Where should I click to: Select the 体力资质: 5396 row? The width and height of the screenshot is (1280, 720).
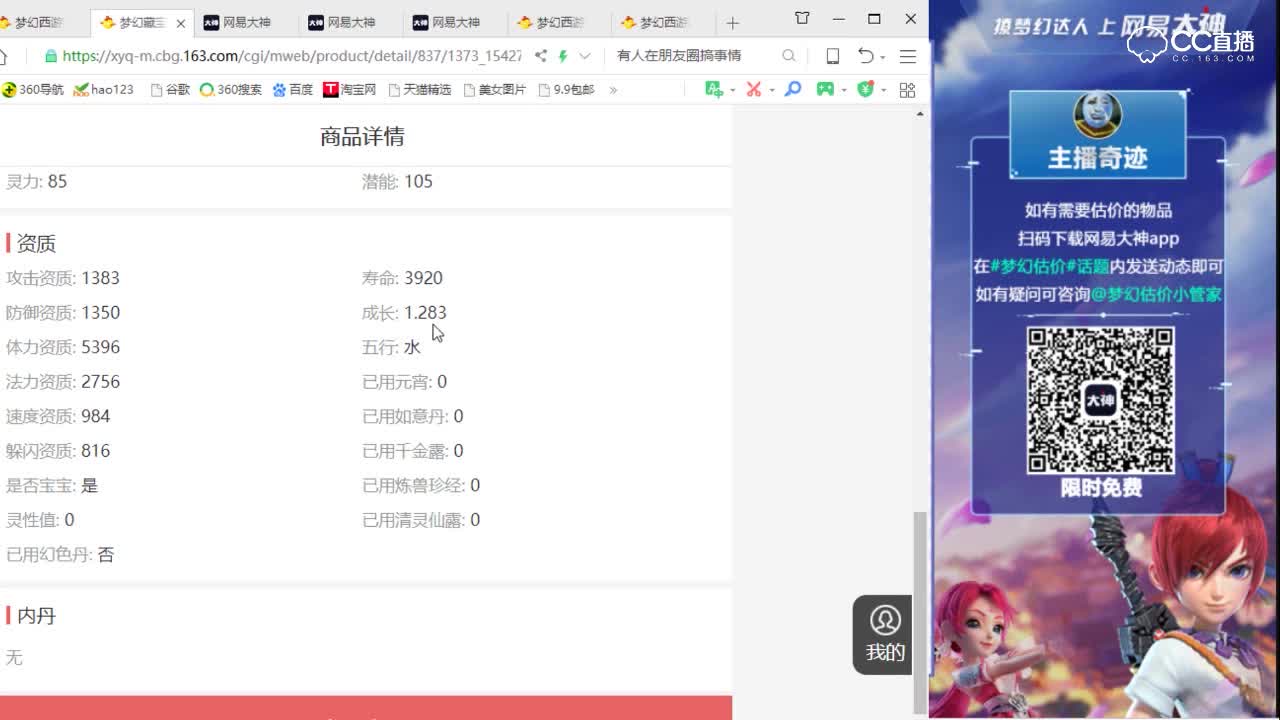point(62,347)
